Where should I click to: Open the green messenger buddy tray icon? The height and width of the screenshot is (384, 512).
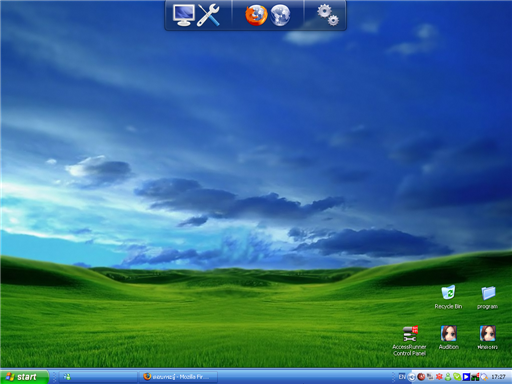[x=448, y=377]
